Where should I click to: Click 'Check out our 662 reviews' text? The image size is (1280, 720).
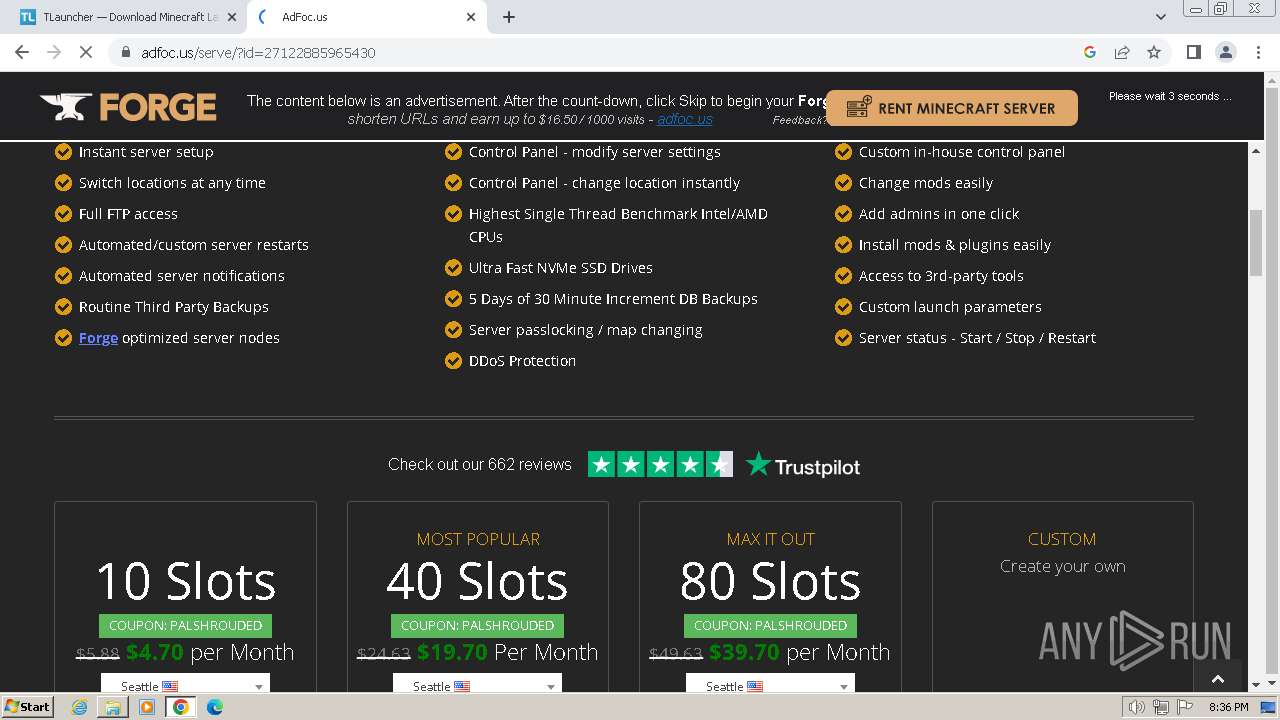480,464
